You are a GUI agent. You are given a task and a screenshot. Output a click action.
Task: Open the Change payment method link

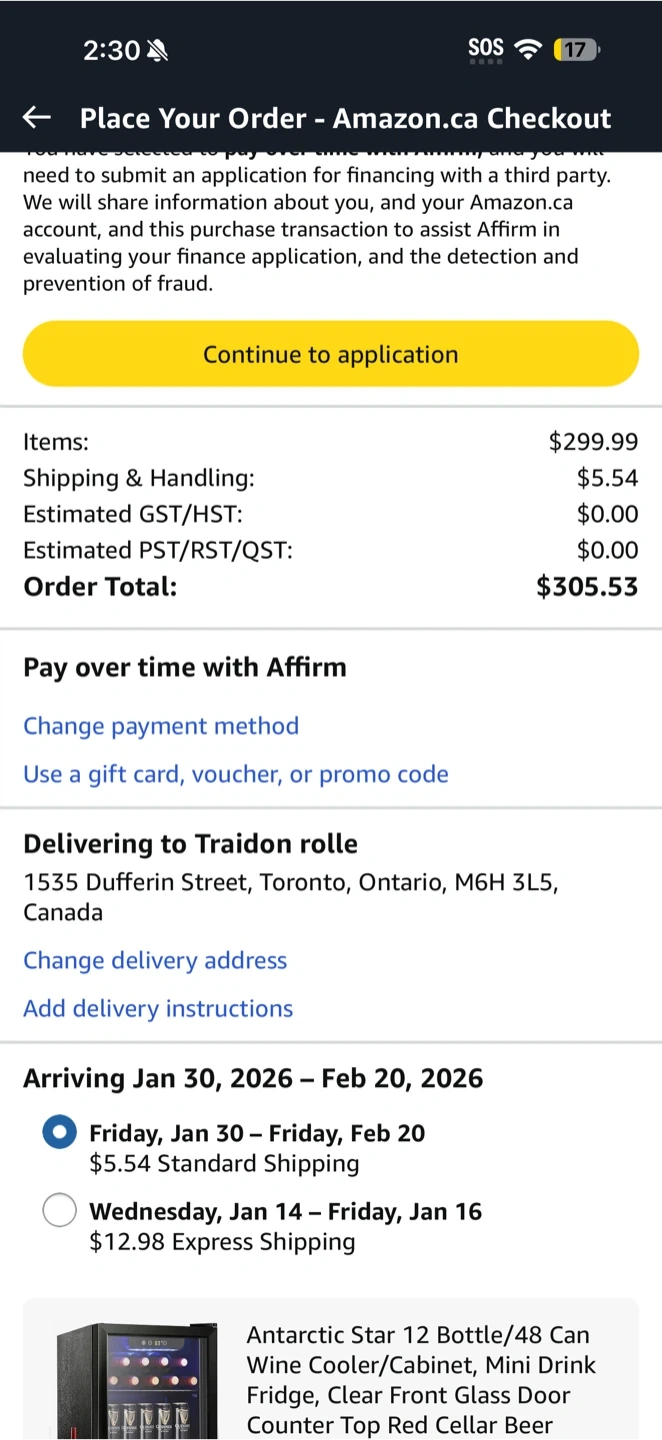161,726
